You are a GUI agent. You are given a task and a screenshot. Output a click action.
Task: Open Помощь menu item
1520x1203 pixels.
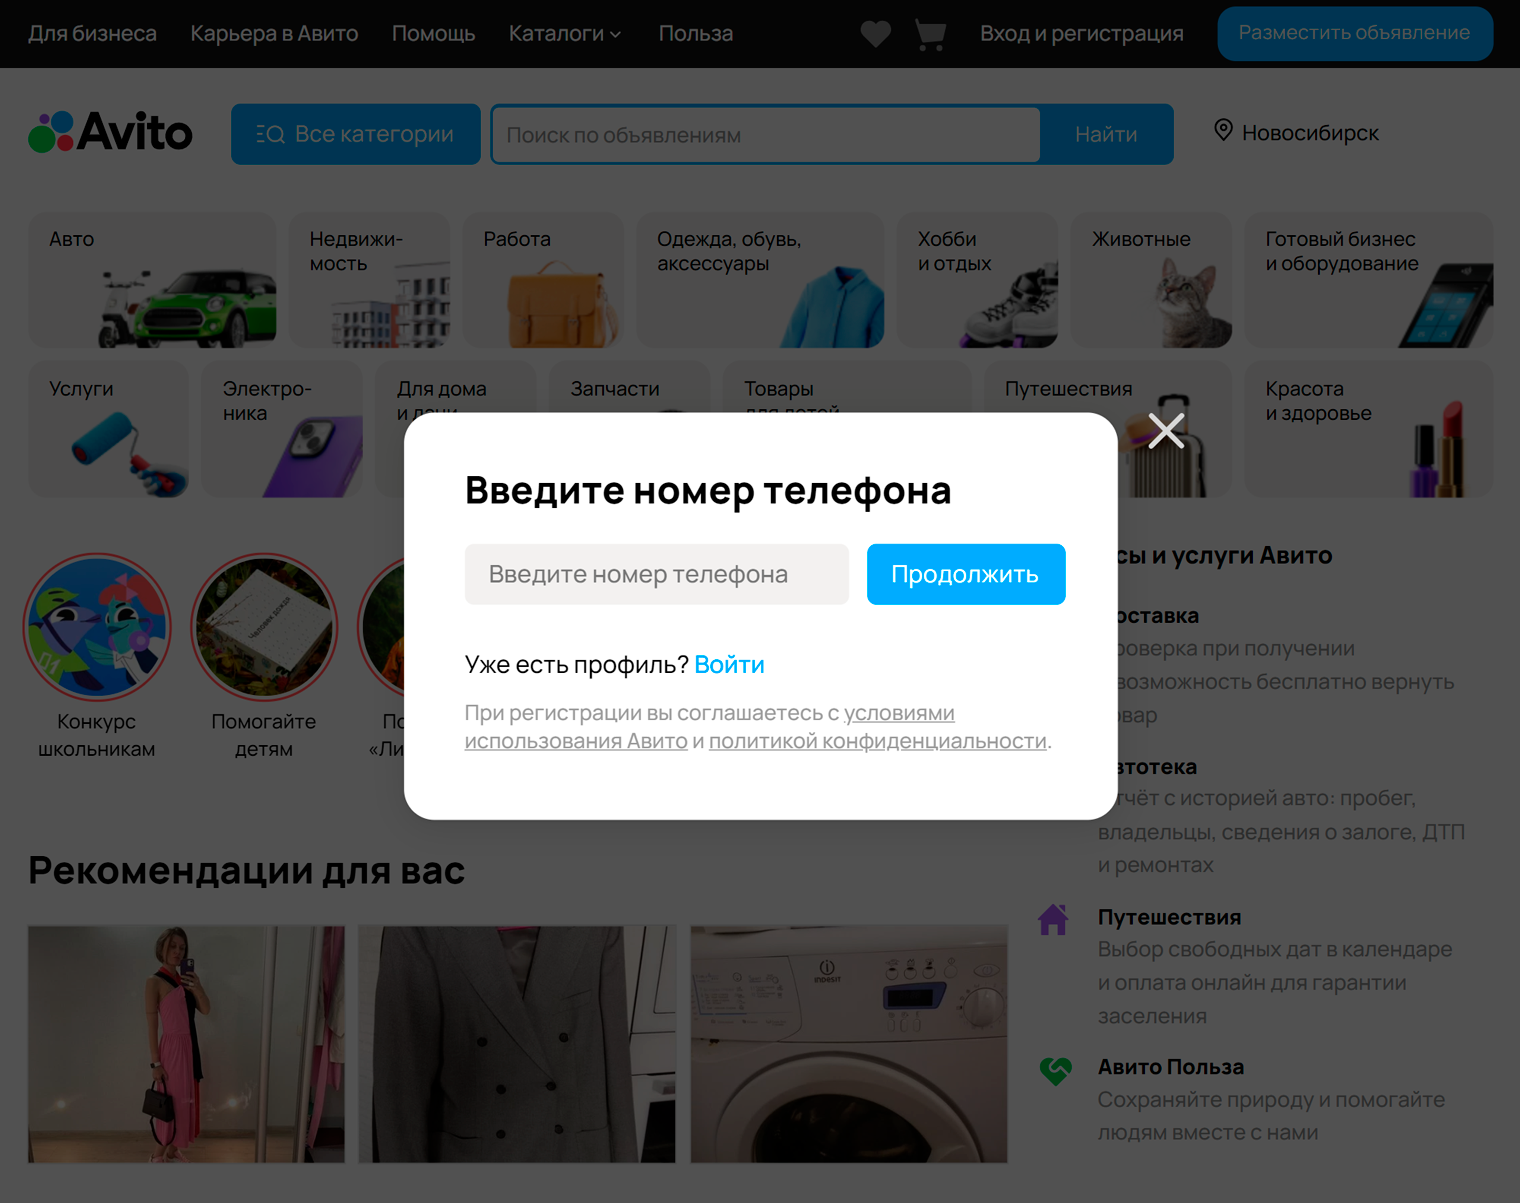coord(433,34)
